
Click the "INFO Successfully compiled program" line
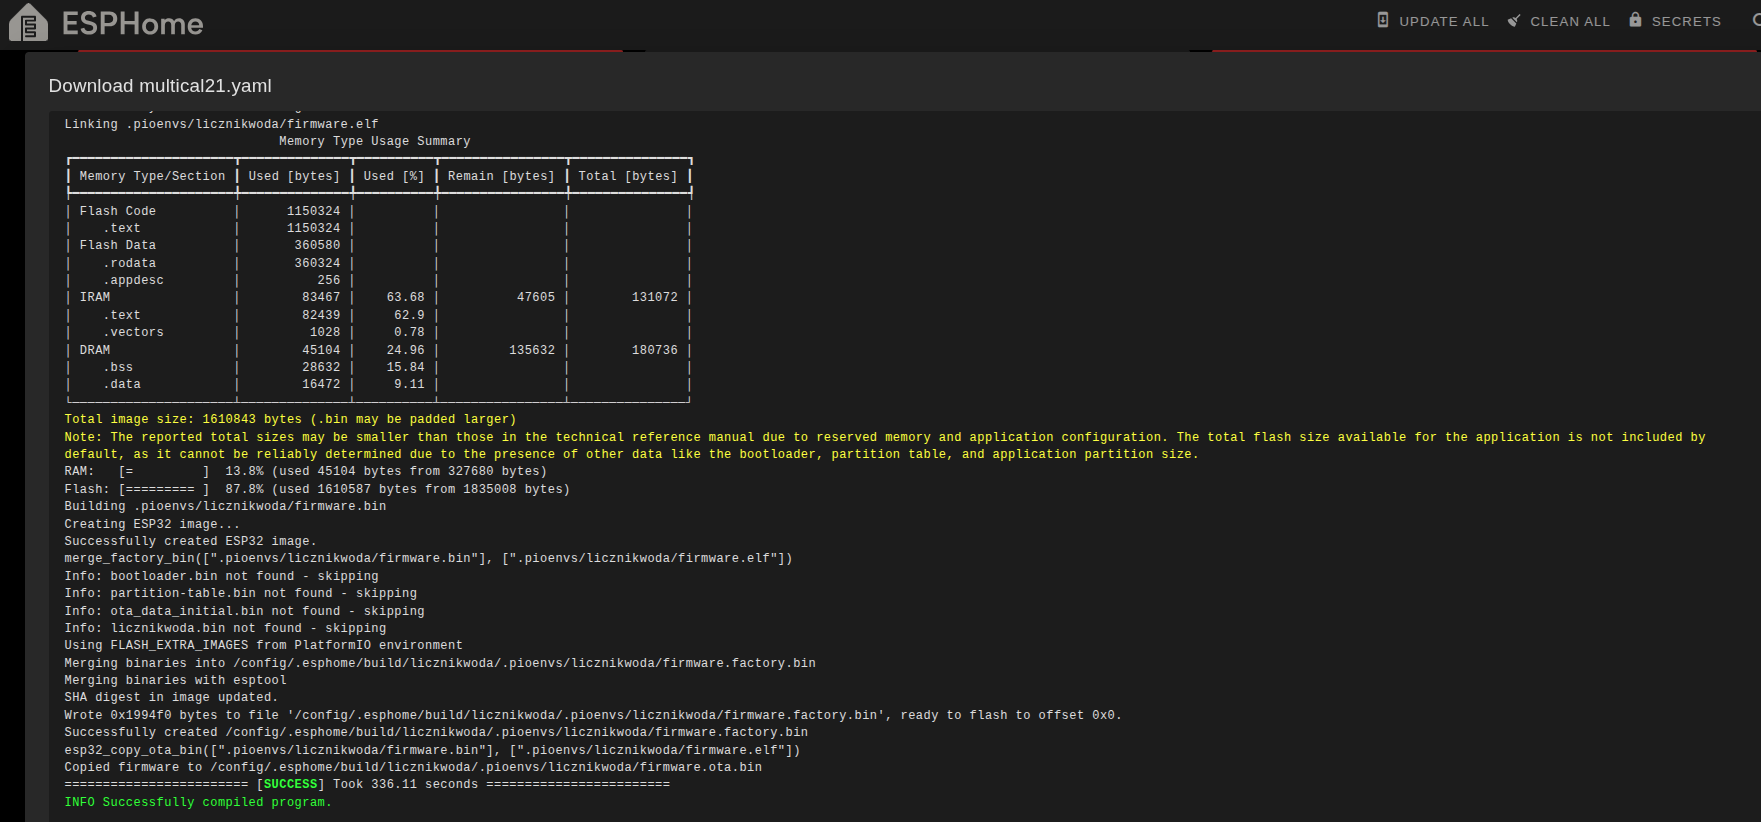tap(197, 802)
